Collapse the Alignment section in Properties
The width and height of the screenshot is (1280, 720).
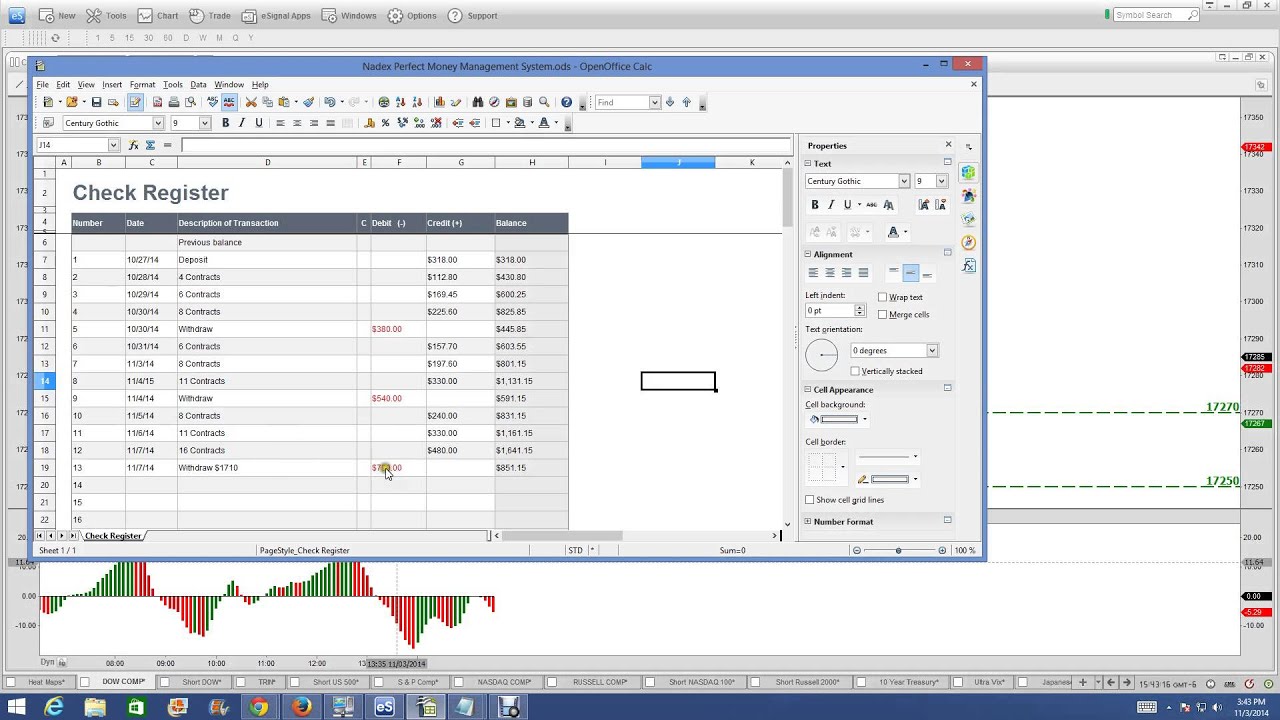tap(808, 254)
